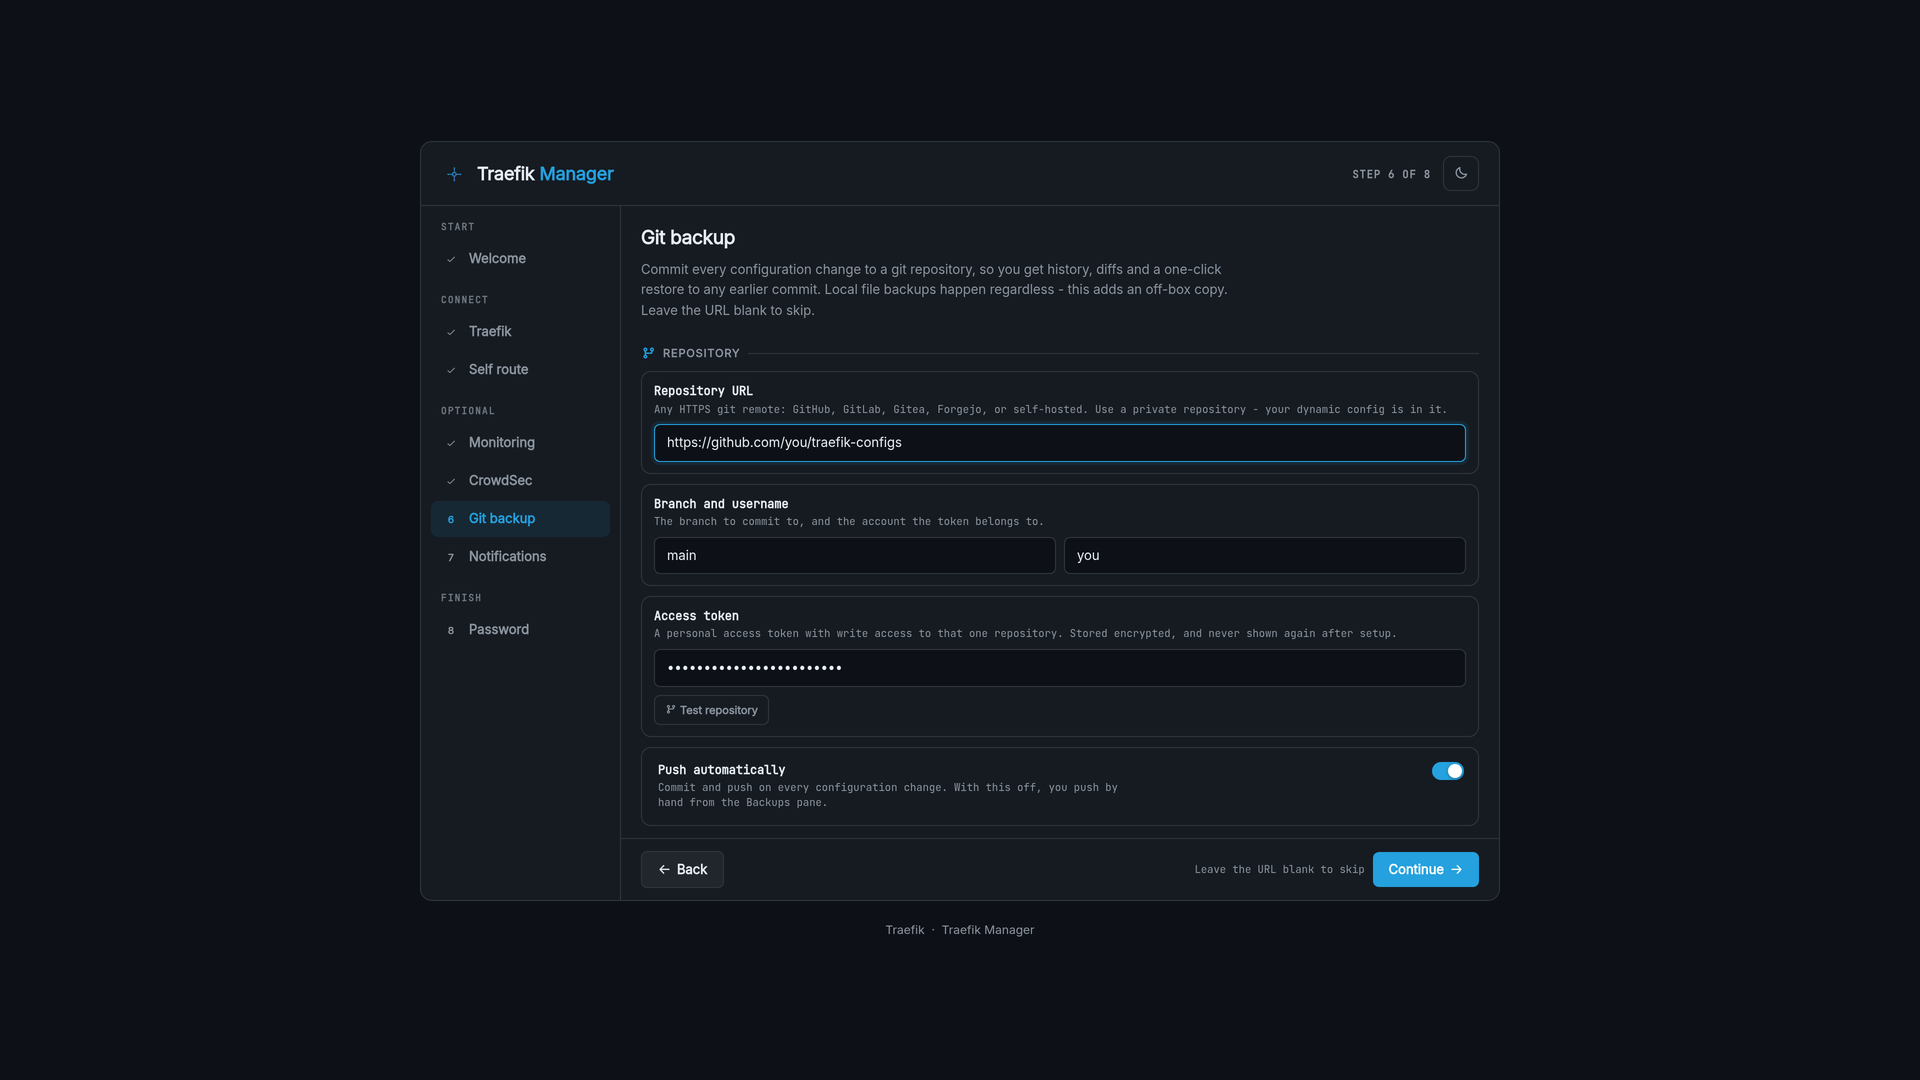Click the Push automatically label
Viewport: 1920px width, 1080px height.
tap(721, 770)
